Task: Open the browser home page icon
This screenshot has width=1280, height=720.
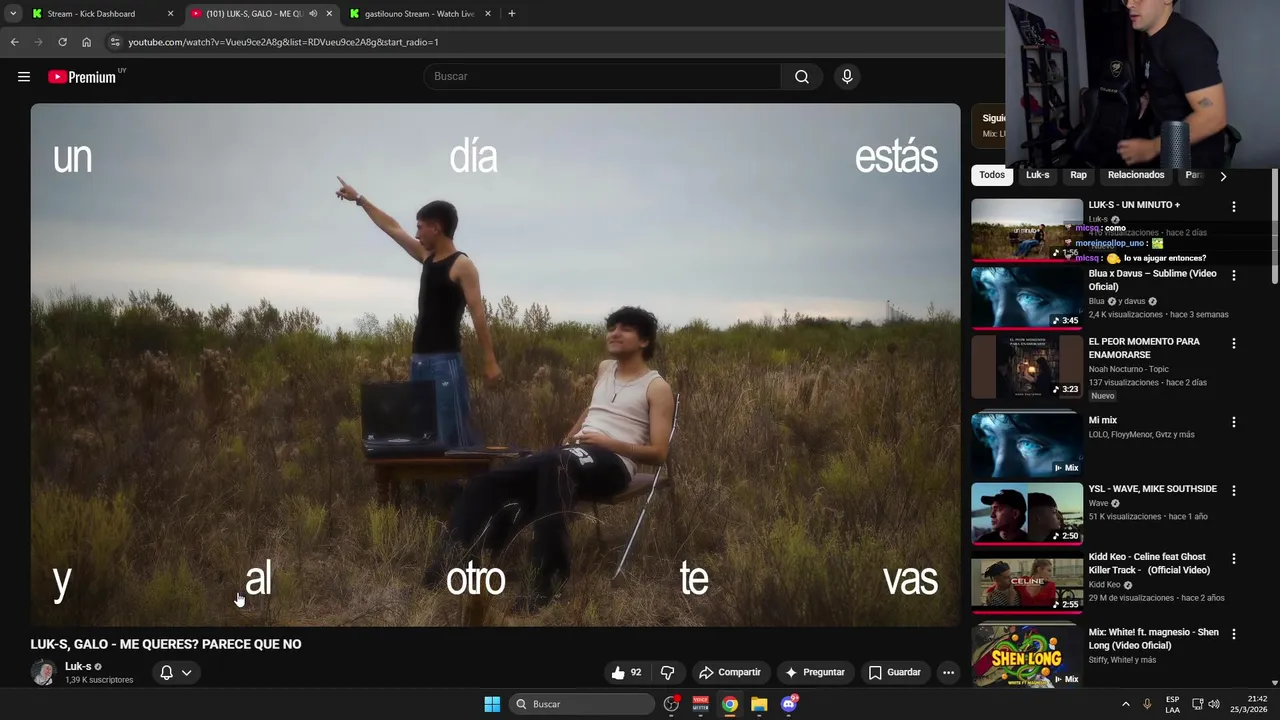Action: 86,42
